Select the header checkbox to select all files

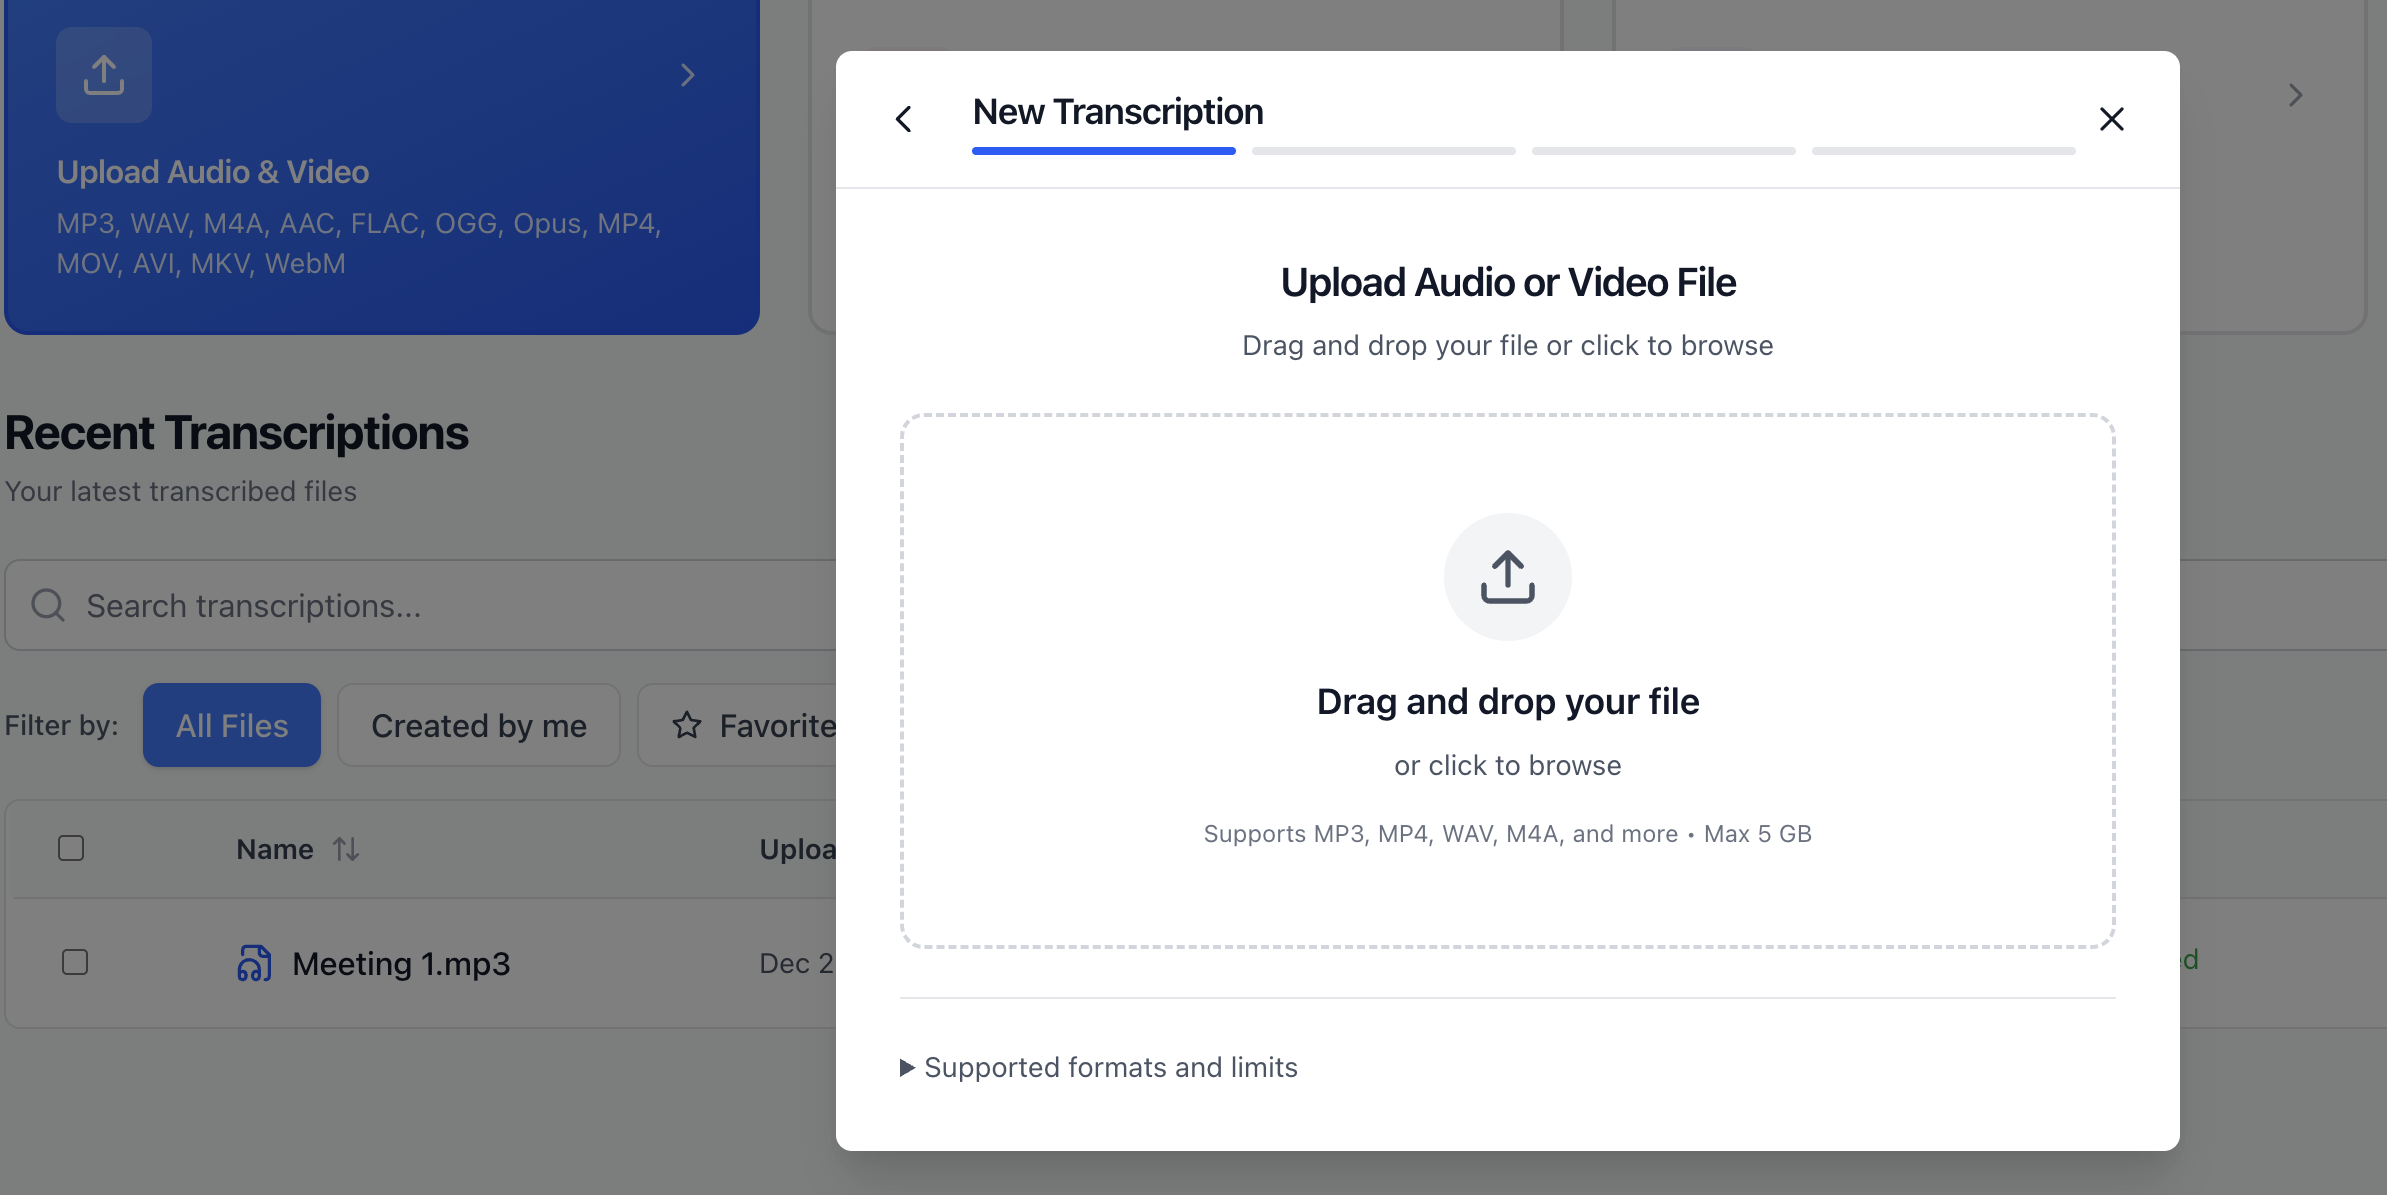point(71,847)
